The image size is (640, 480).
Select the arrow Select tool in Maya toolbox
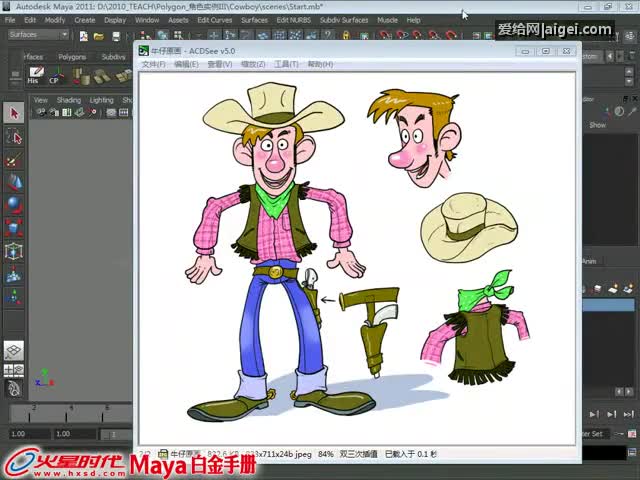tap(14, 113)
